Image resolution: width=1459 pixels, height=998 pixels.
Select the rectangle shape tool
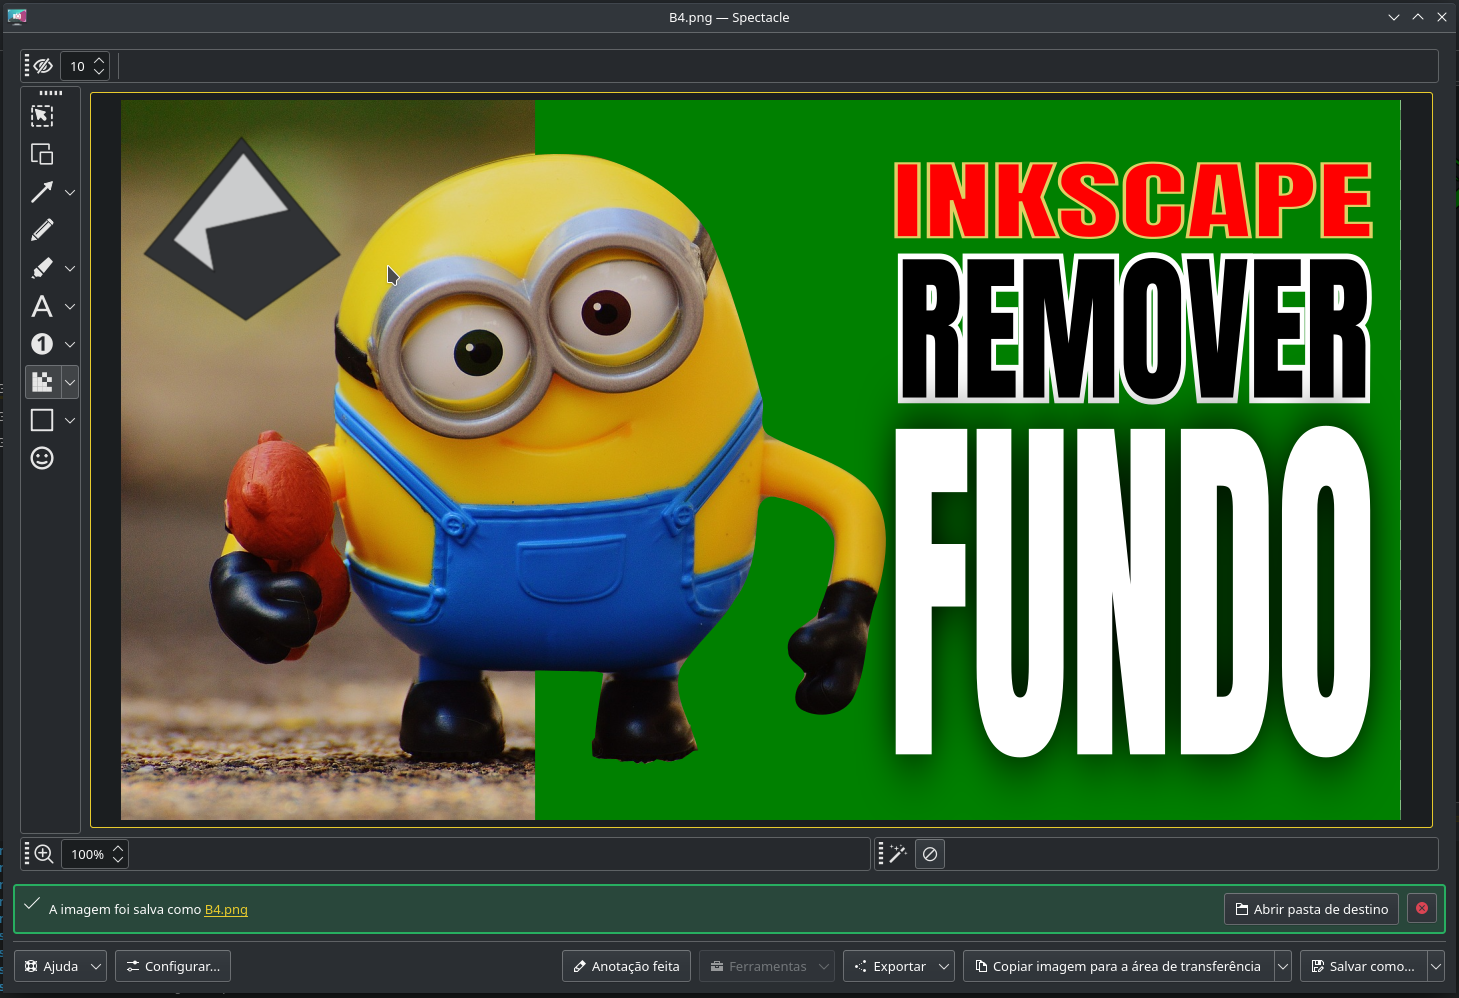[x=42, y=420]
